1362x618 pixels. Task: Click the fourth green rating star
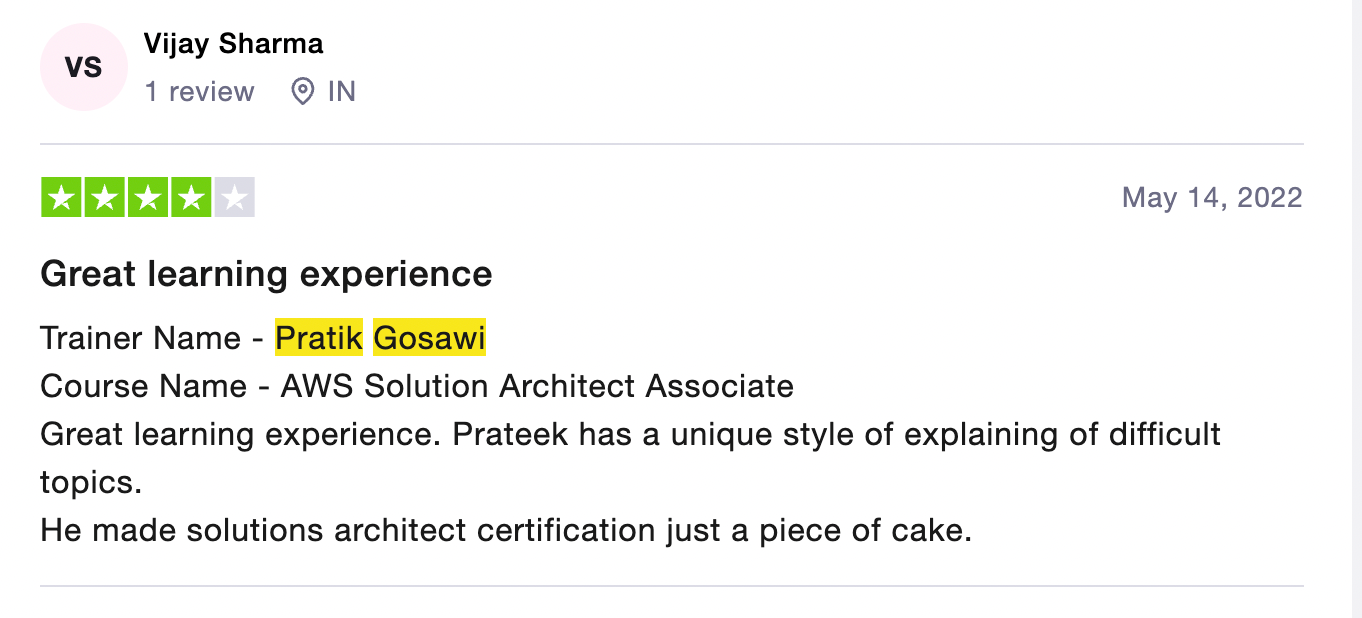[191, 198]
